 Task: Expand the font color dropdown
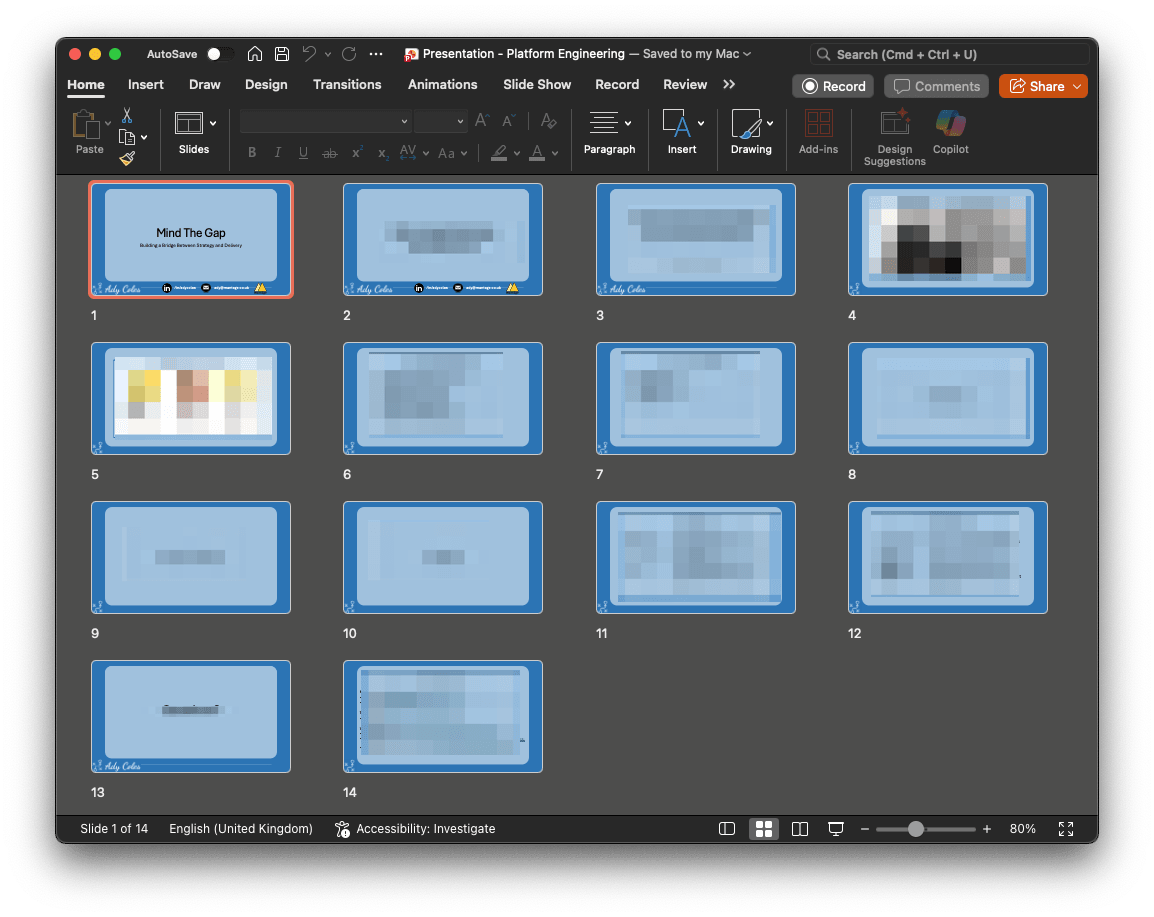point(553,152)
